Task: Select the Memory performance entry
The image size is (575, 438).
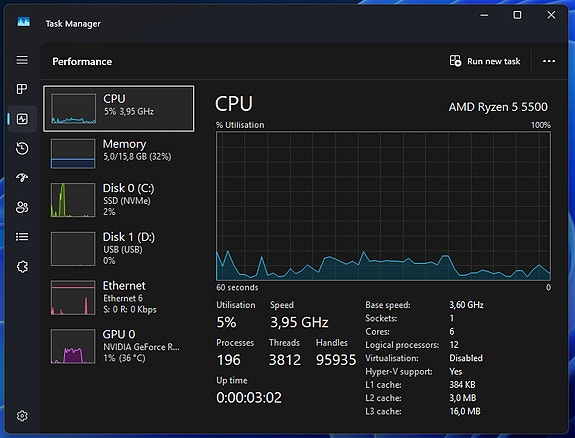Action: [x=118, y=153]
